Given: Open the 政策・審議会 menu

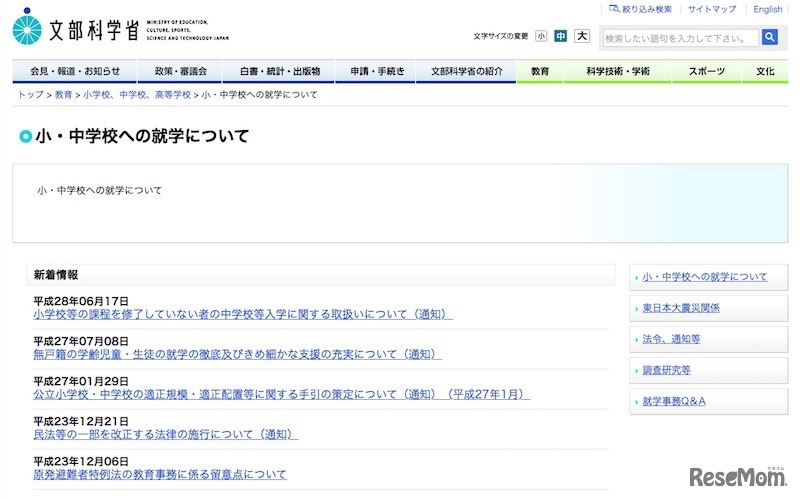Looking at the screenshot, I should (181, 72).
